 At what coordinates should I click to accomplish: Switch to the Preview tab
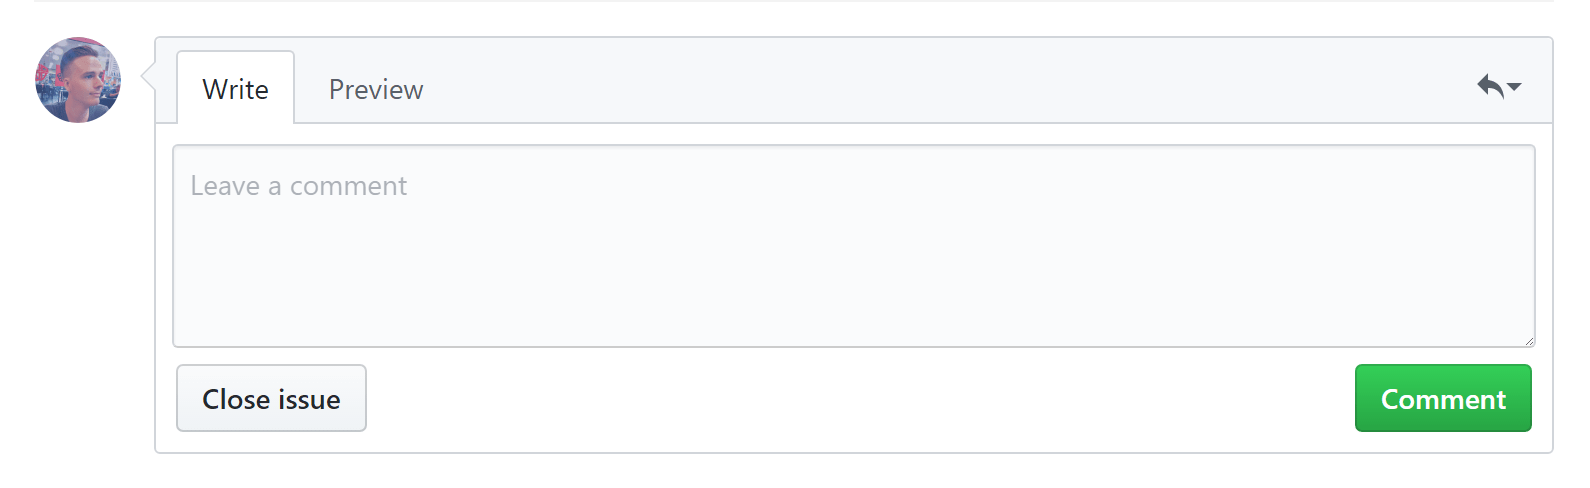click(x=376, y=89)
